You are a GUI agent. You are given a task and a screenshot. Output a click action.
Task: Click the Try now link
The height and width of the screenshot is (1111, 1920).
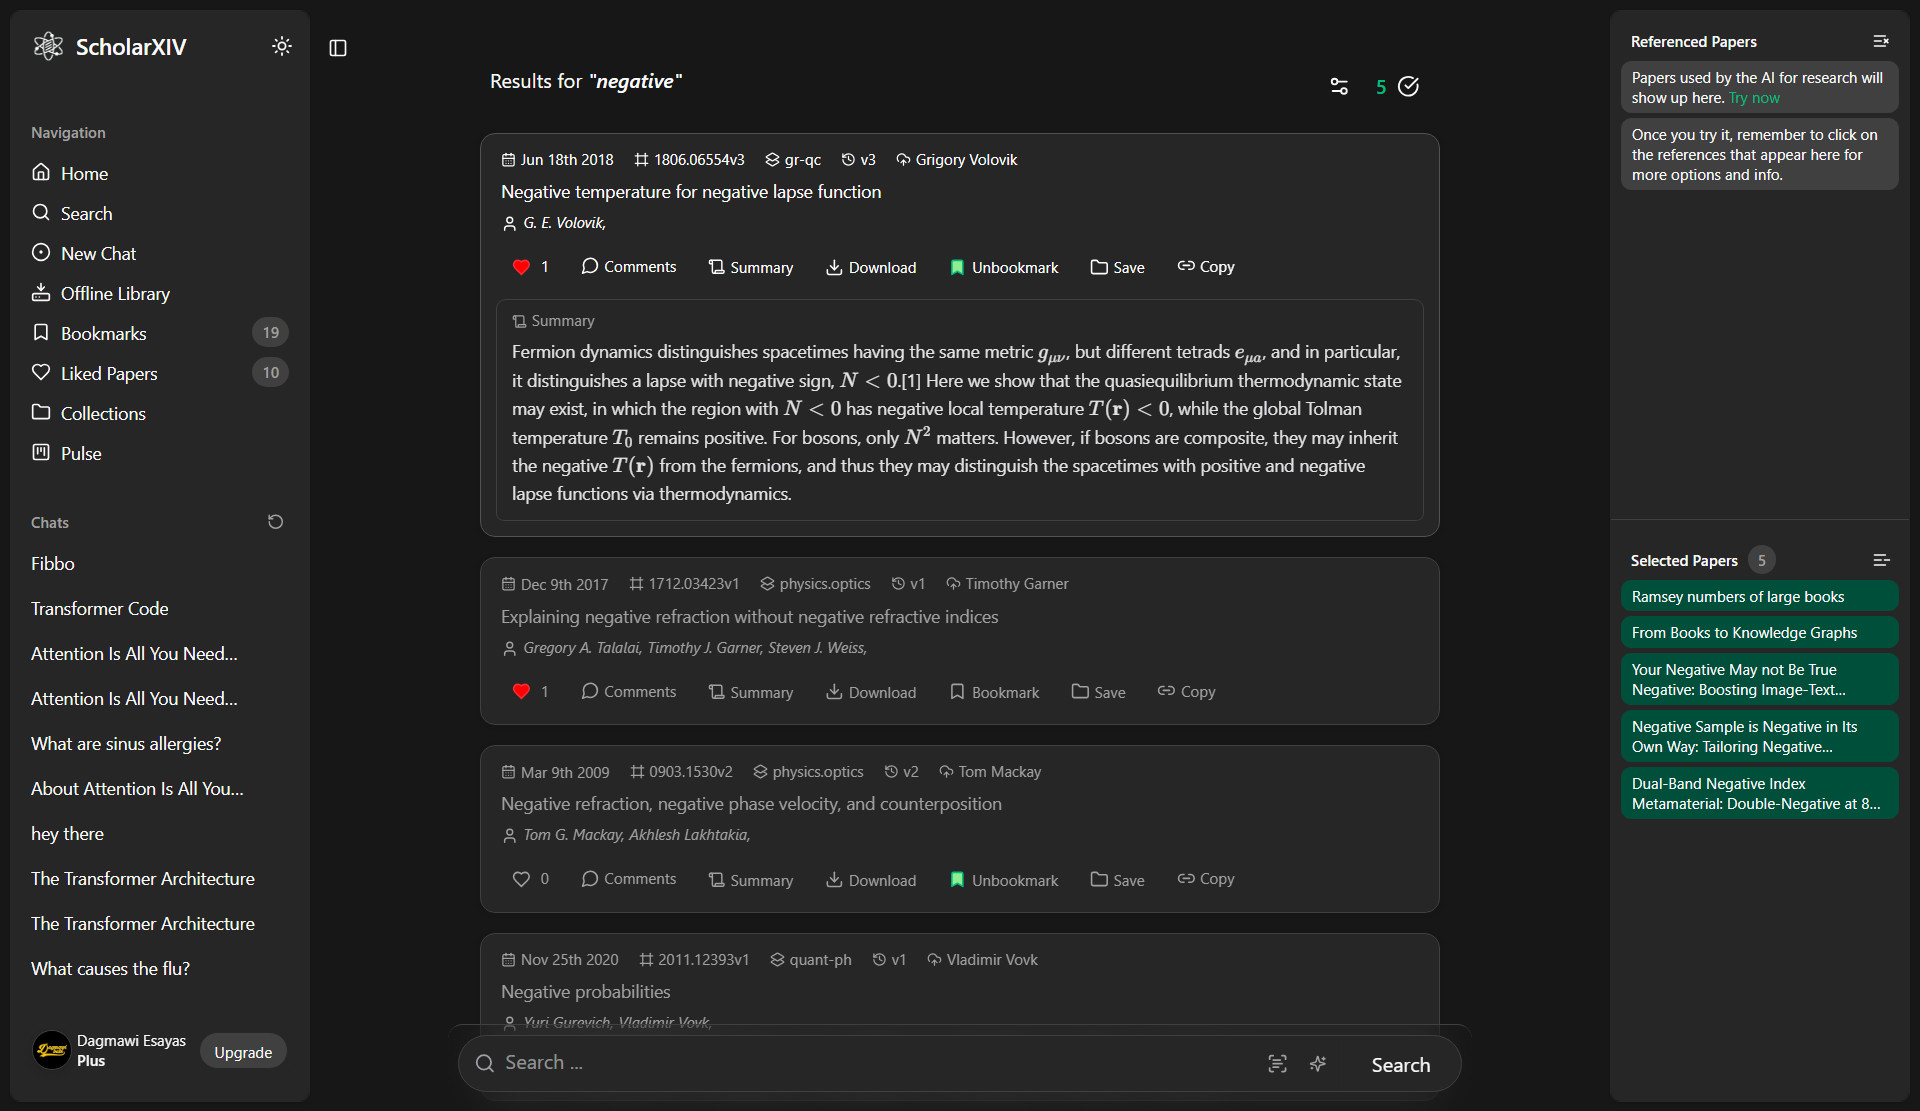(x=1754, y=98)
